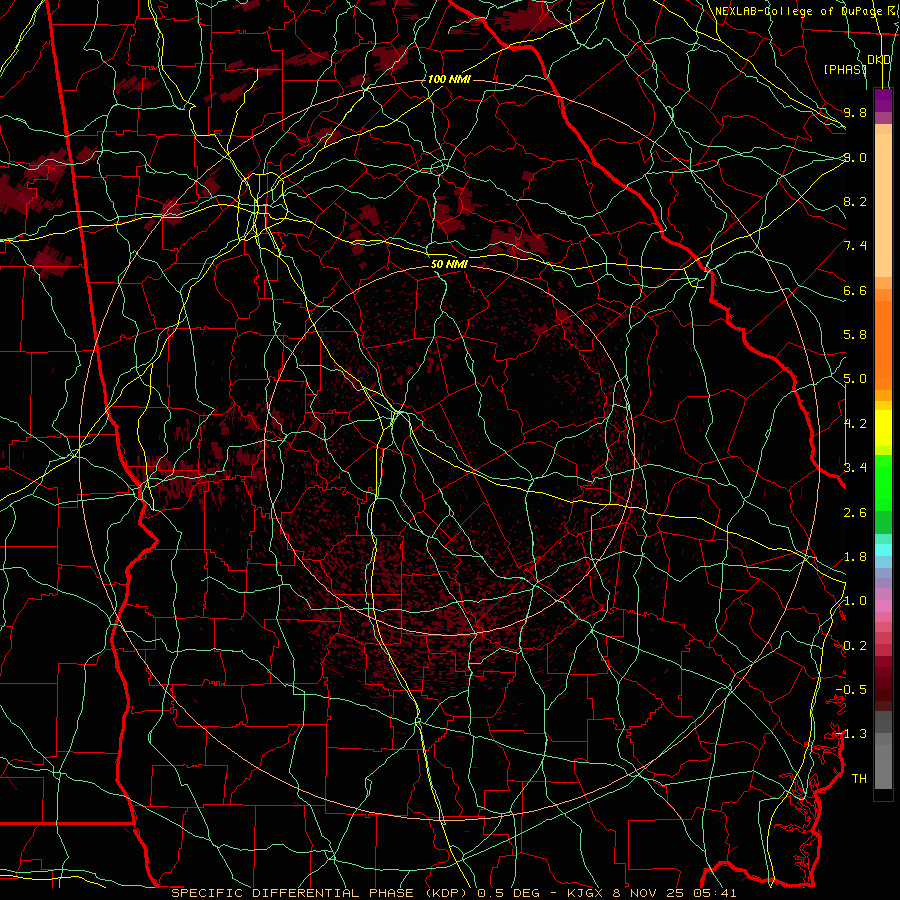Click the [PHAS] label above the color bar
The image size is (900, 900).
(x=845, y=69)
